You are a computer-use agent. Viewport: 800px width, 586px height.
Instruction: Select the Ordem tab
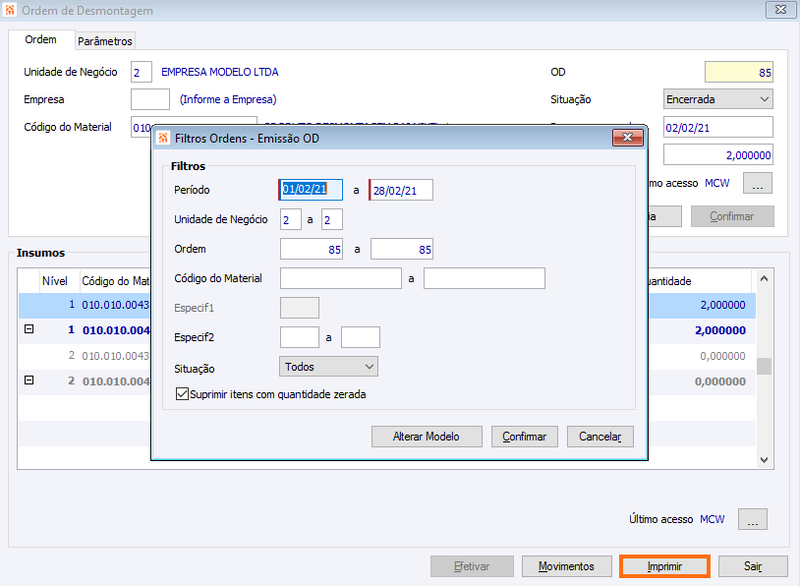click(x=41, y=39)
